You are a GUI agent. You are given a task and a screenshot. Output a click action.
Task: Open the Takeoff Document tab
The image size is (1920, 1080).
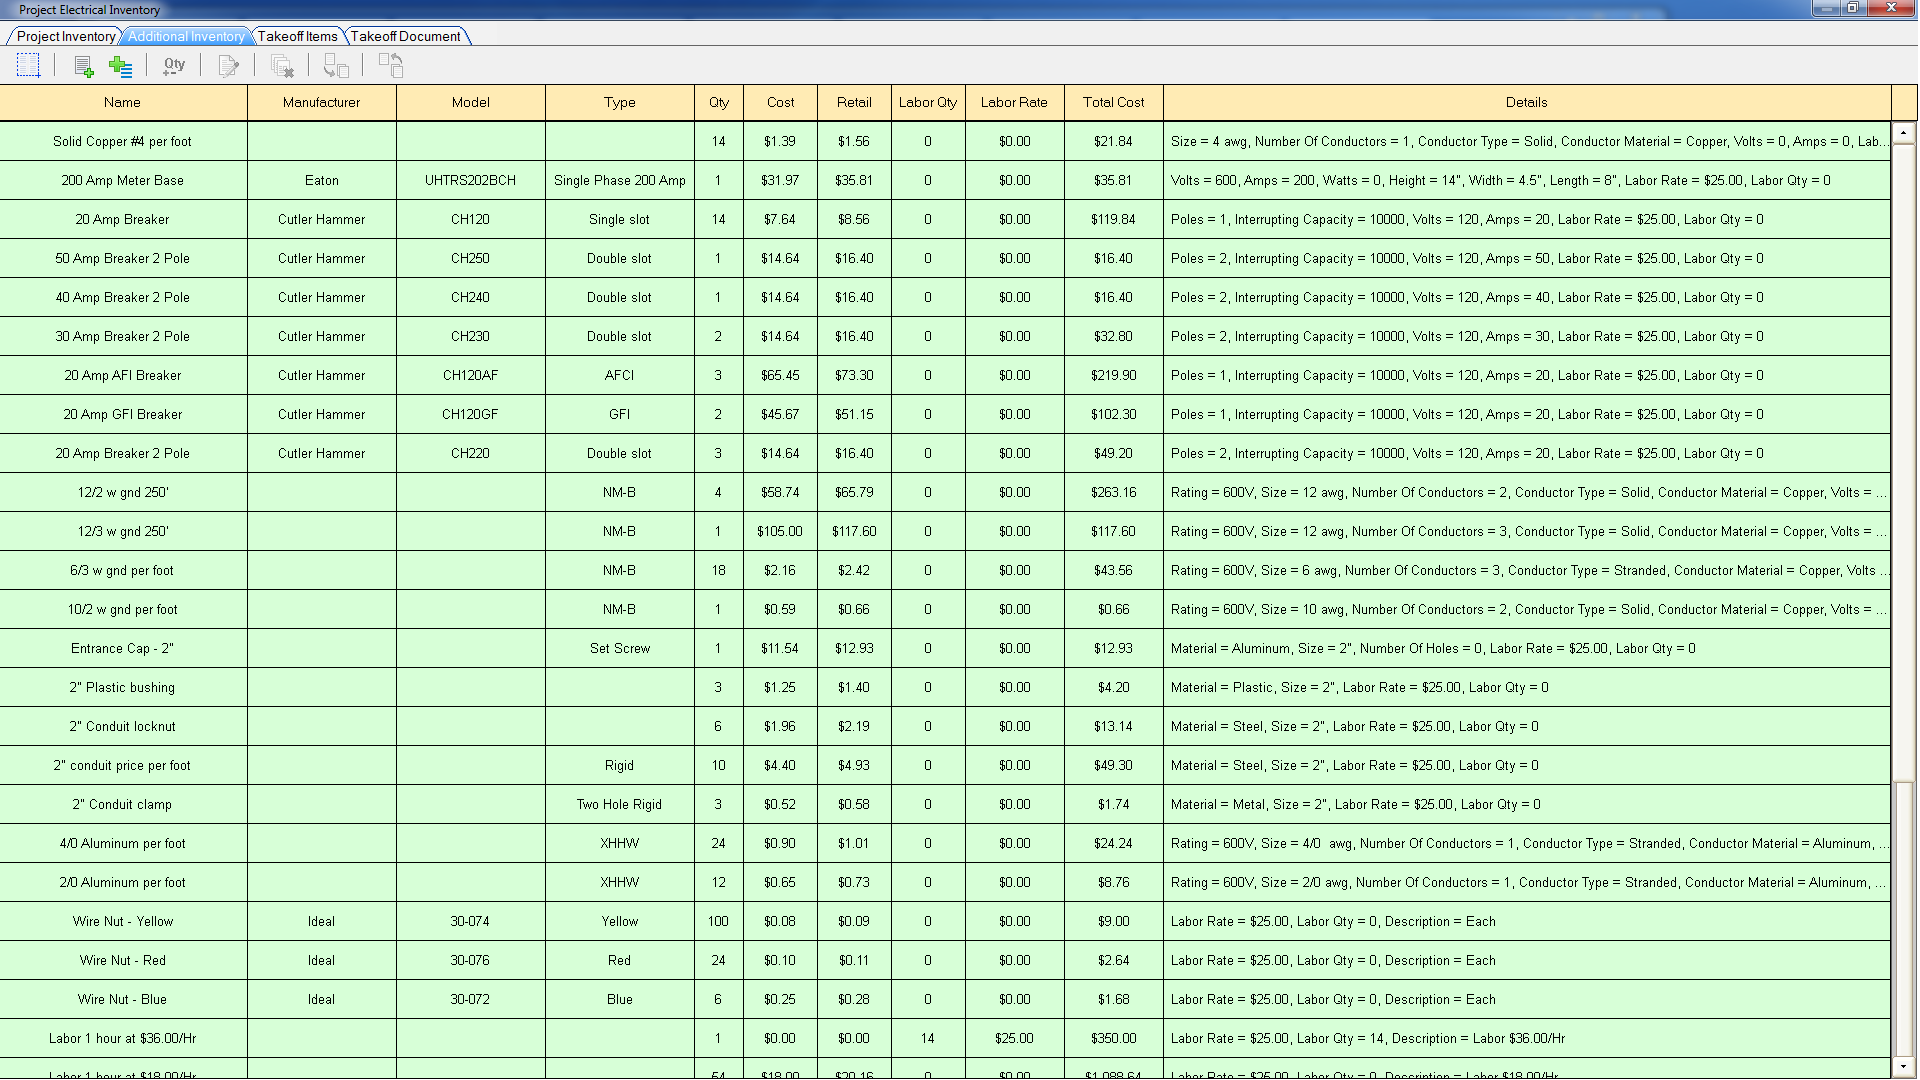tap(405, 36)
